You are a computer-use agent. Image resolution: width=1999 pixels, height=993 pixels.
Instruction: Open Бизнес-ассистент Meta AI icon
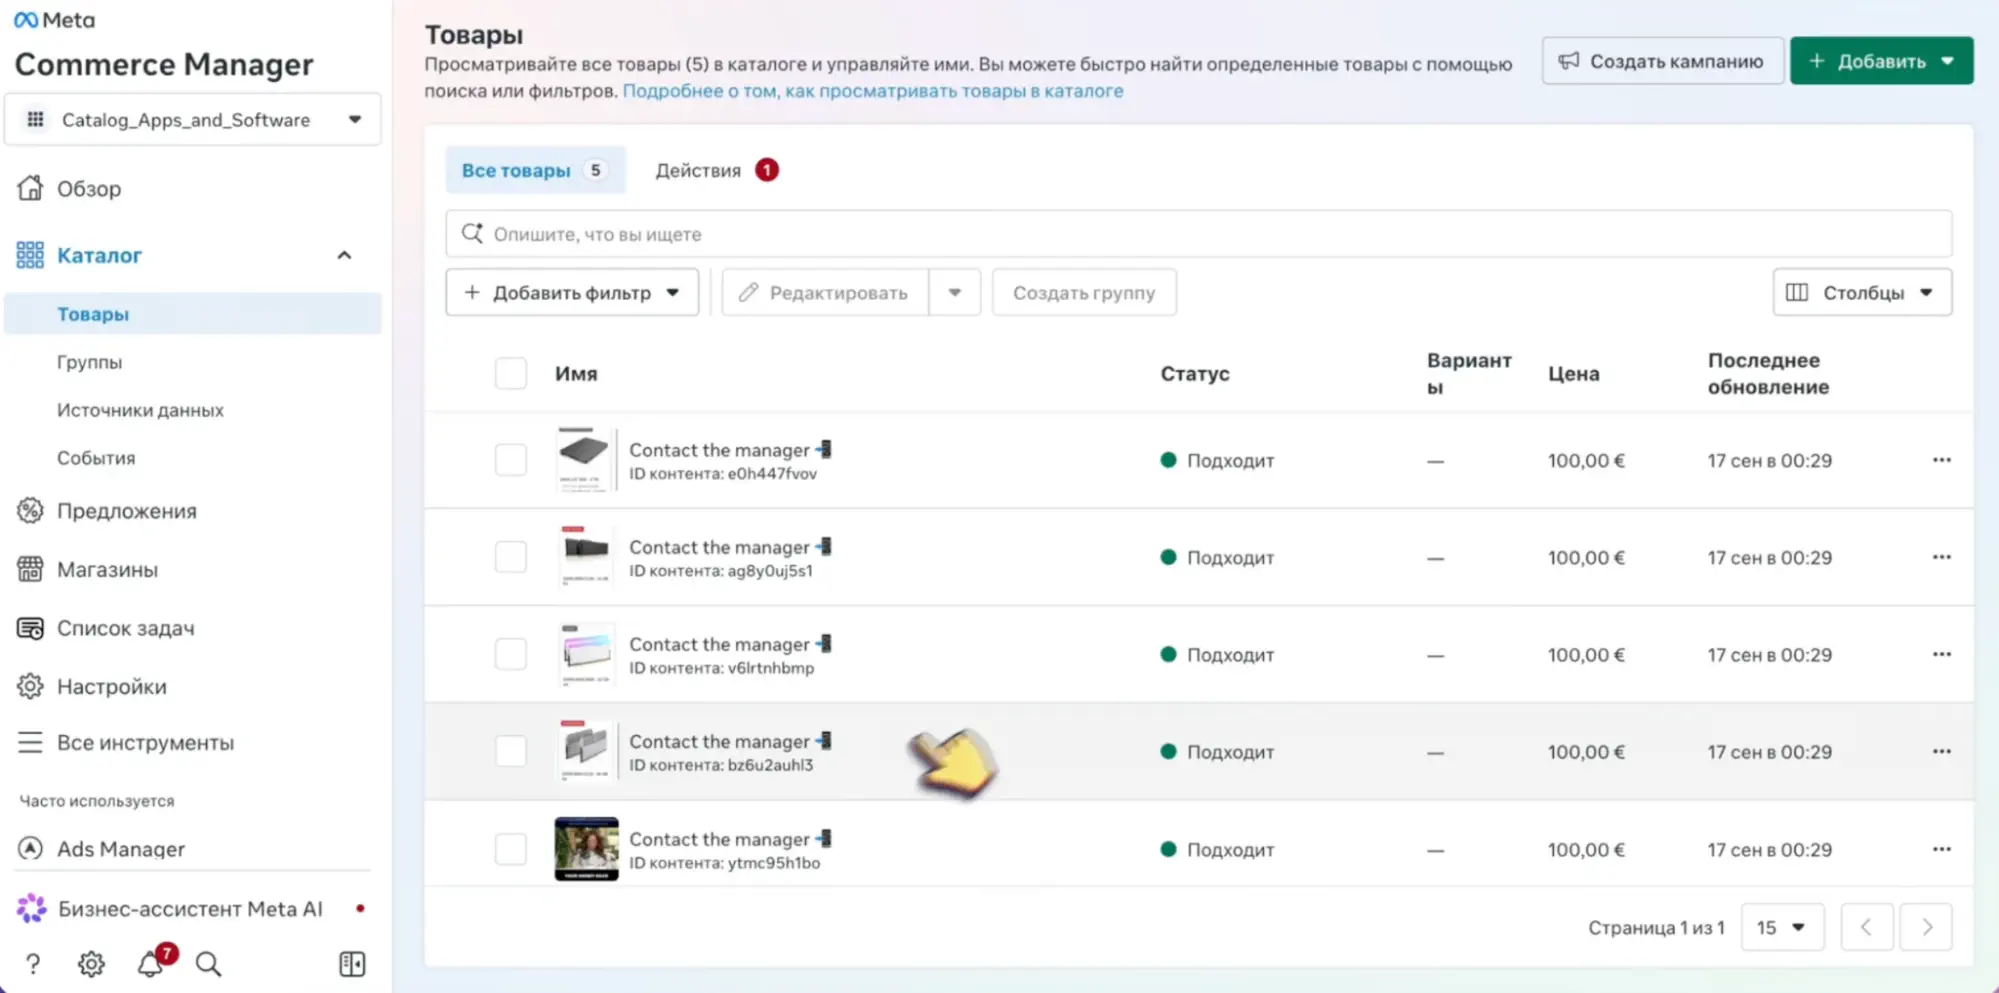31,908
